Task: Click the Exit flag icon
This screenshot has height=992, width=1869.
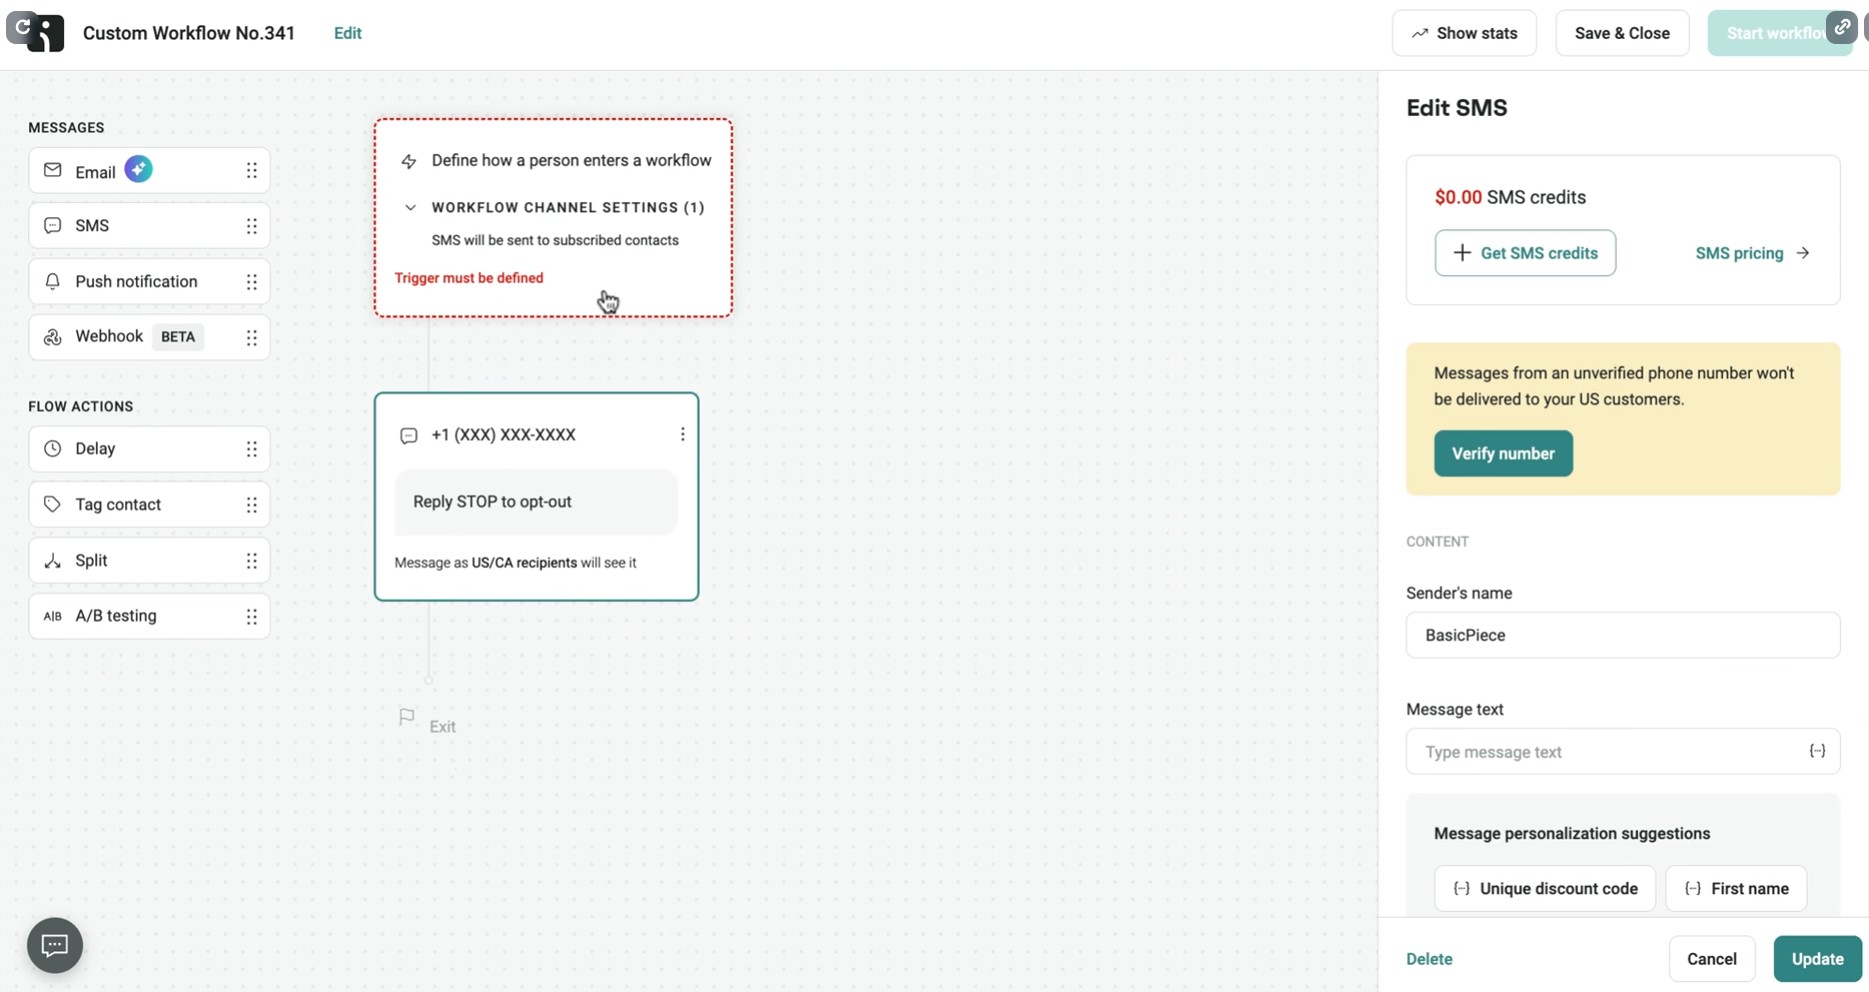Action: [x=406, y=717]
